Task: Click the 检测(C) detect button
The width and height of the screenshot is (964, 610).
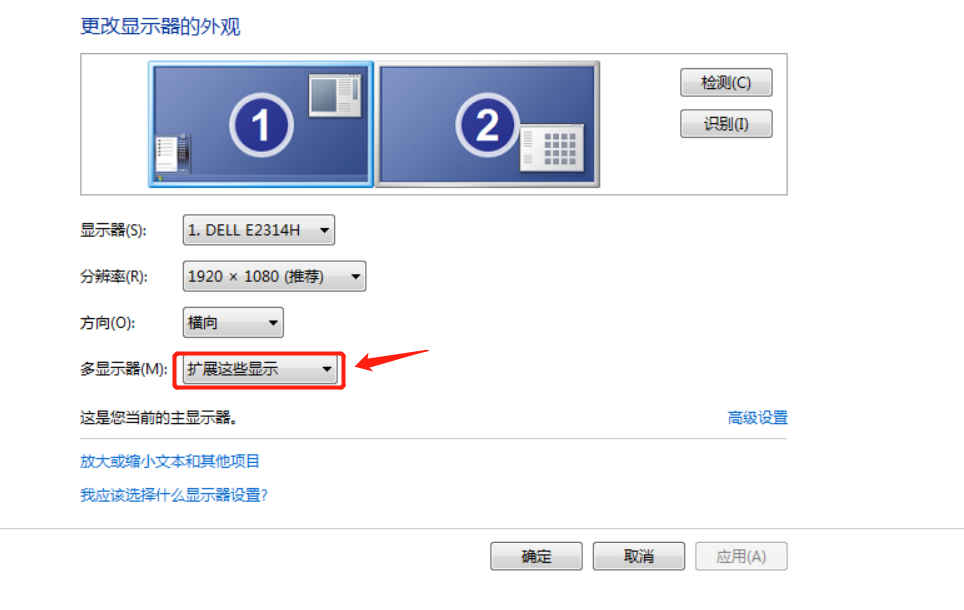Action: tap(726, 82)
